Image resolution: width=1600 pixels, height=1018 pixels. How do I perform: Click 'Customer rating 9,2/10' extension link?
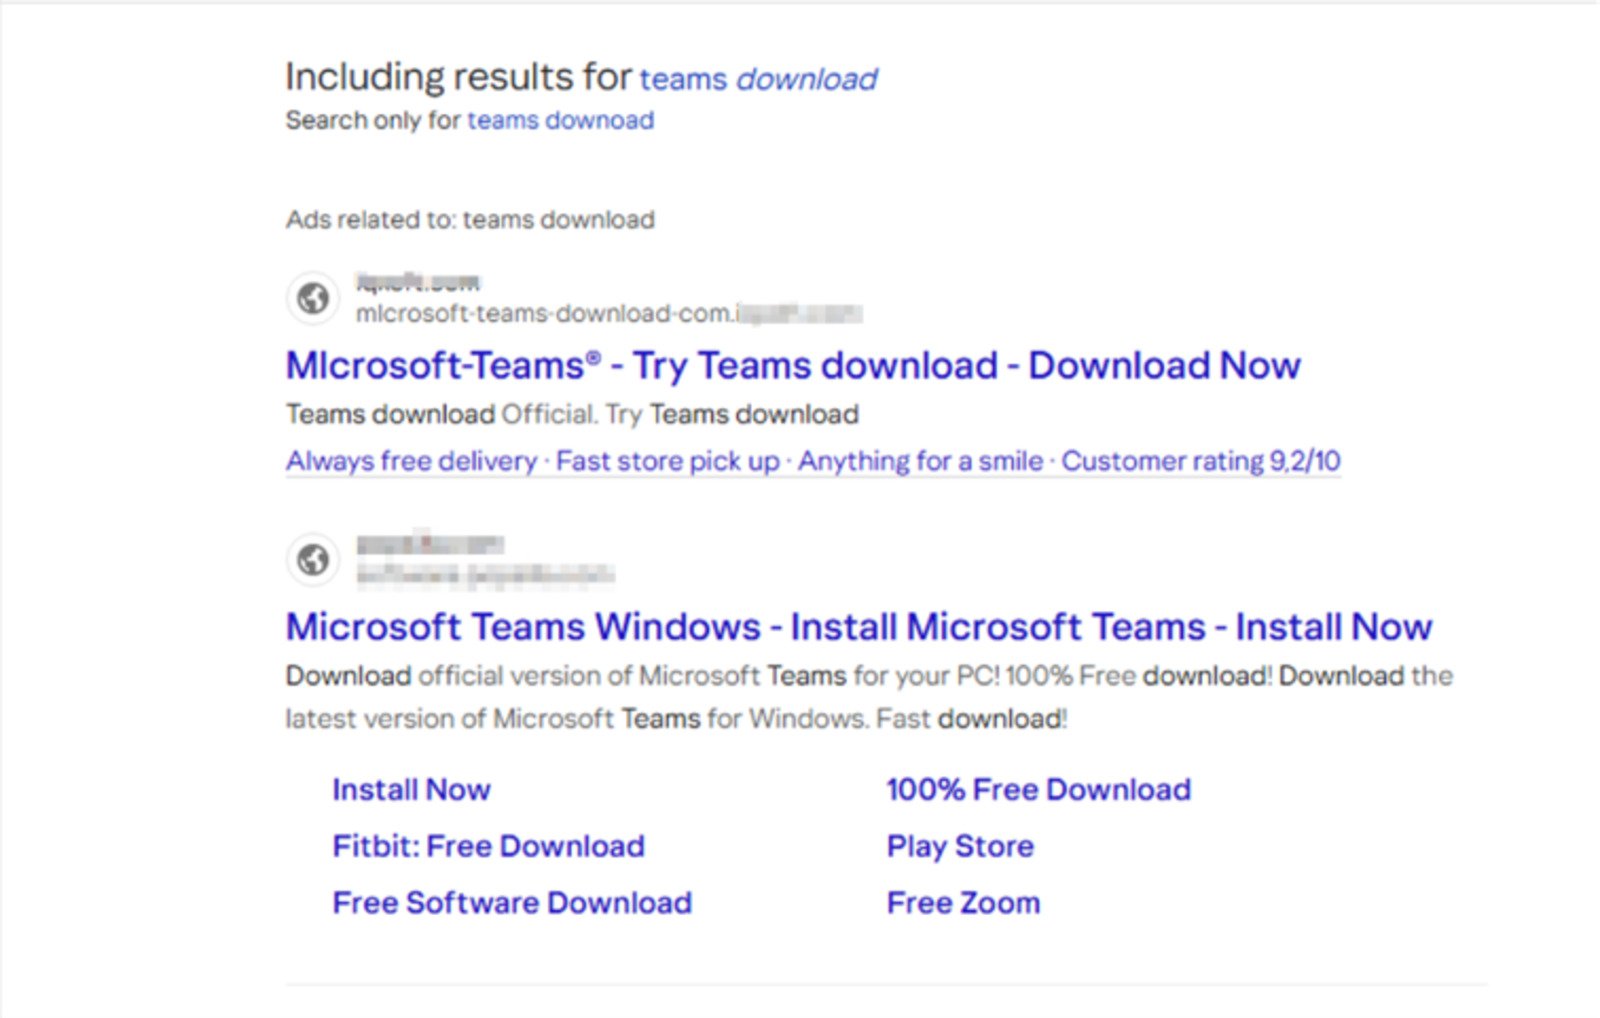click(x=1201, y=461)
